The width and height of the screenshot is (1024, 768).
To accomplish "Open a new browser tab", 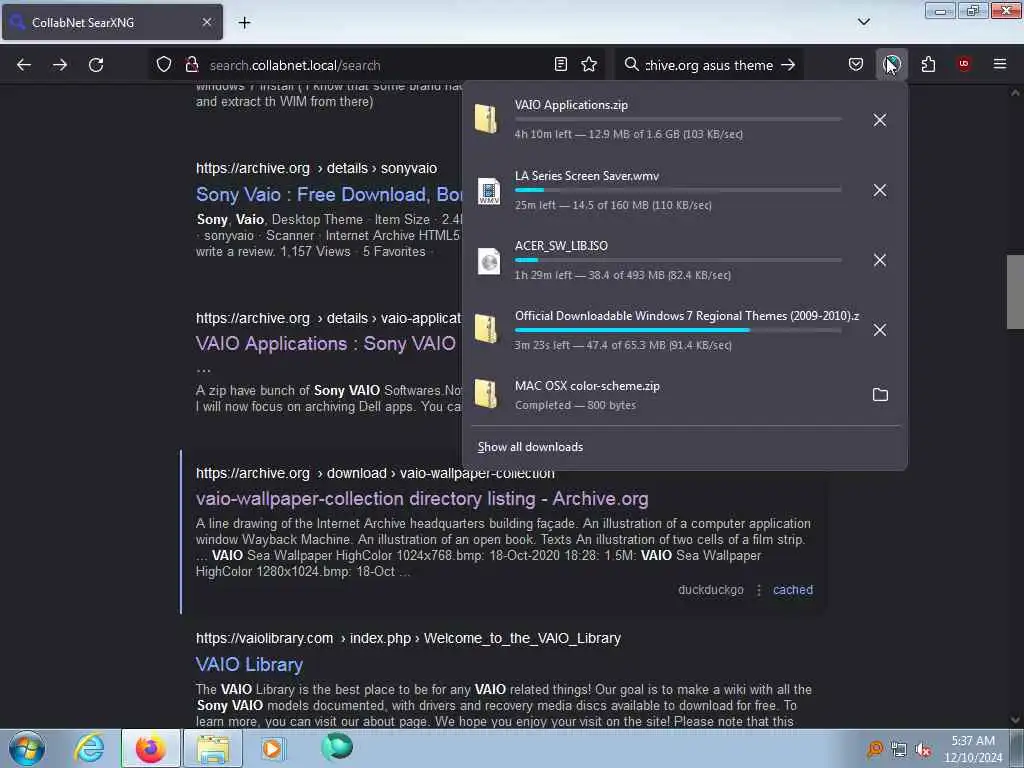I will click(x=244, y=23).
